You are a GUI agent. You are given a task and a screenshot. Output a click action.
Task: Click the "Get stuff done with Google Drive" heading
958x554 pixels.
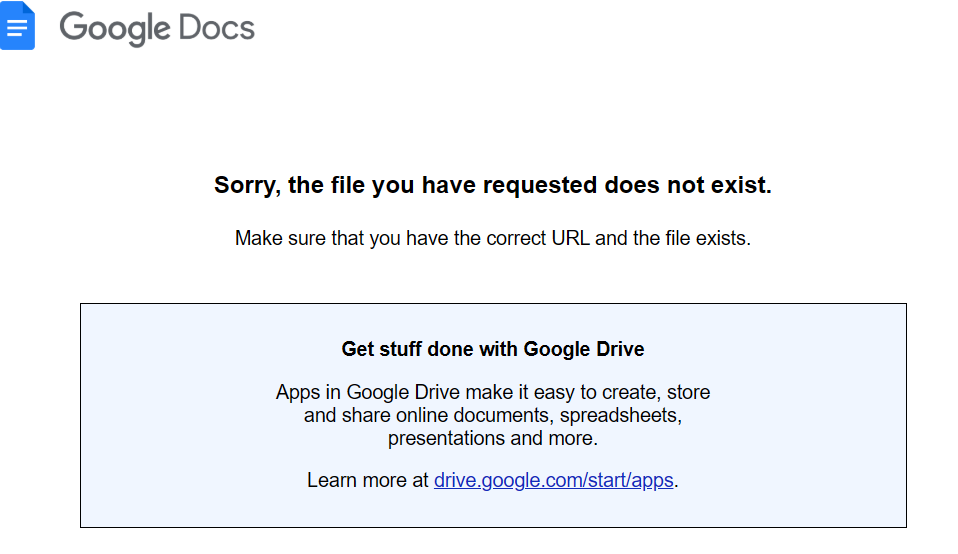[x=493, y=349]
